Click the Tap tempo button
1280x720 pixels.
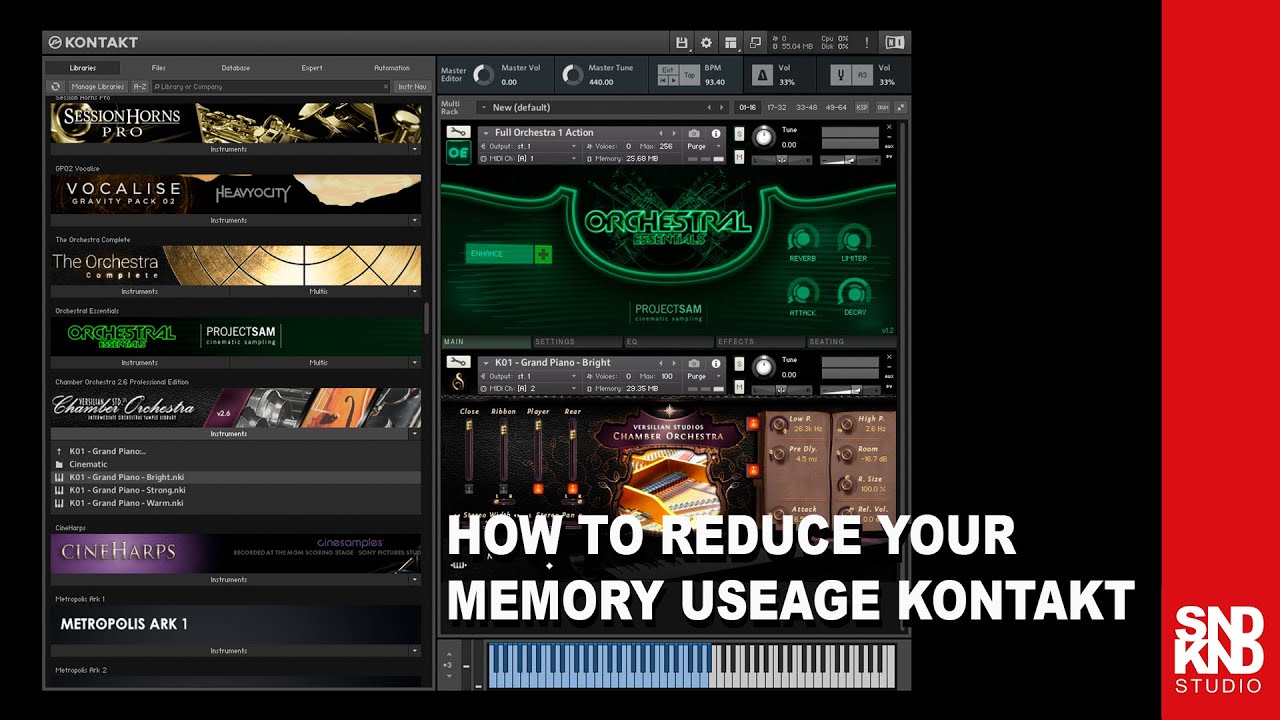coord(690,75)
